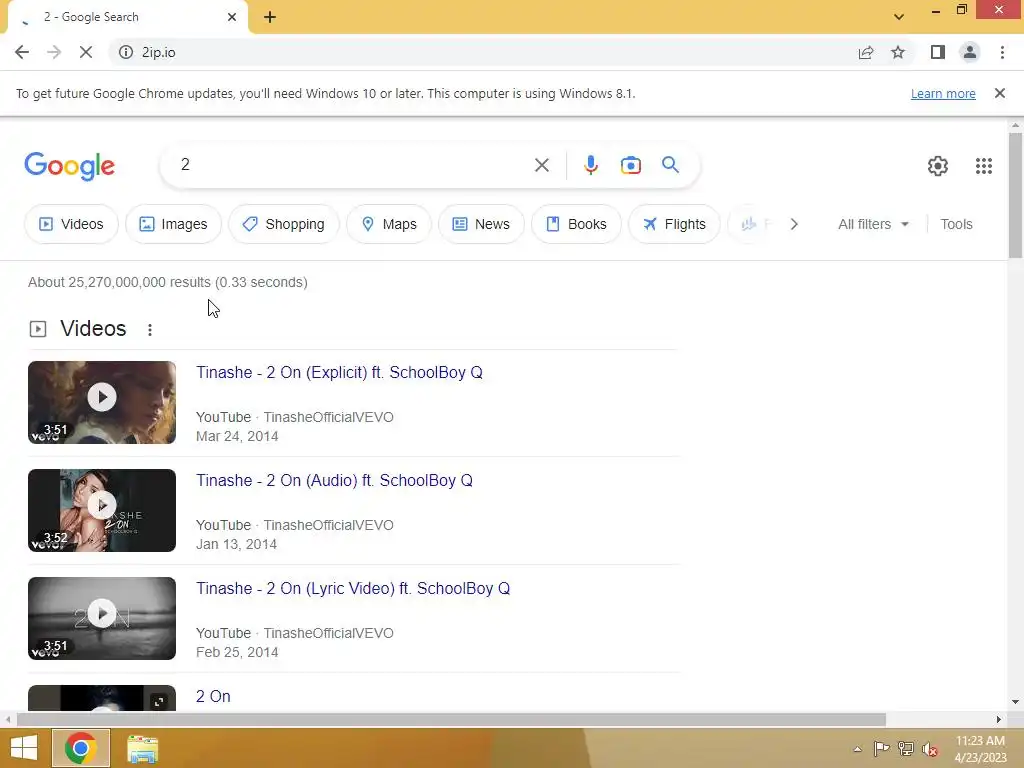The image size is (1024, 768).
Task: Open Videos section three-dot options
Action: pyautogui.click(x=150, y=330)
